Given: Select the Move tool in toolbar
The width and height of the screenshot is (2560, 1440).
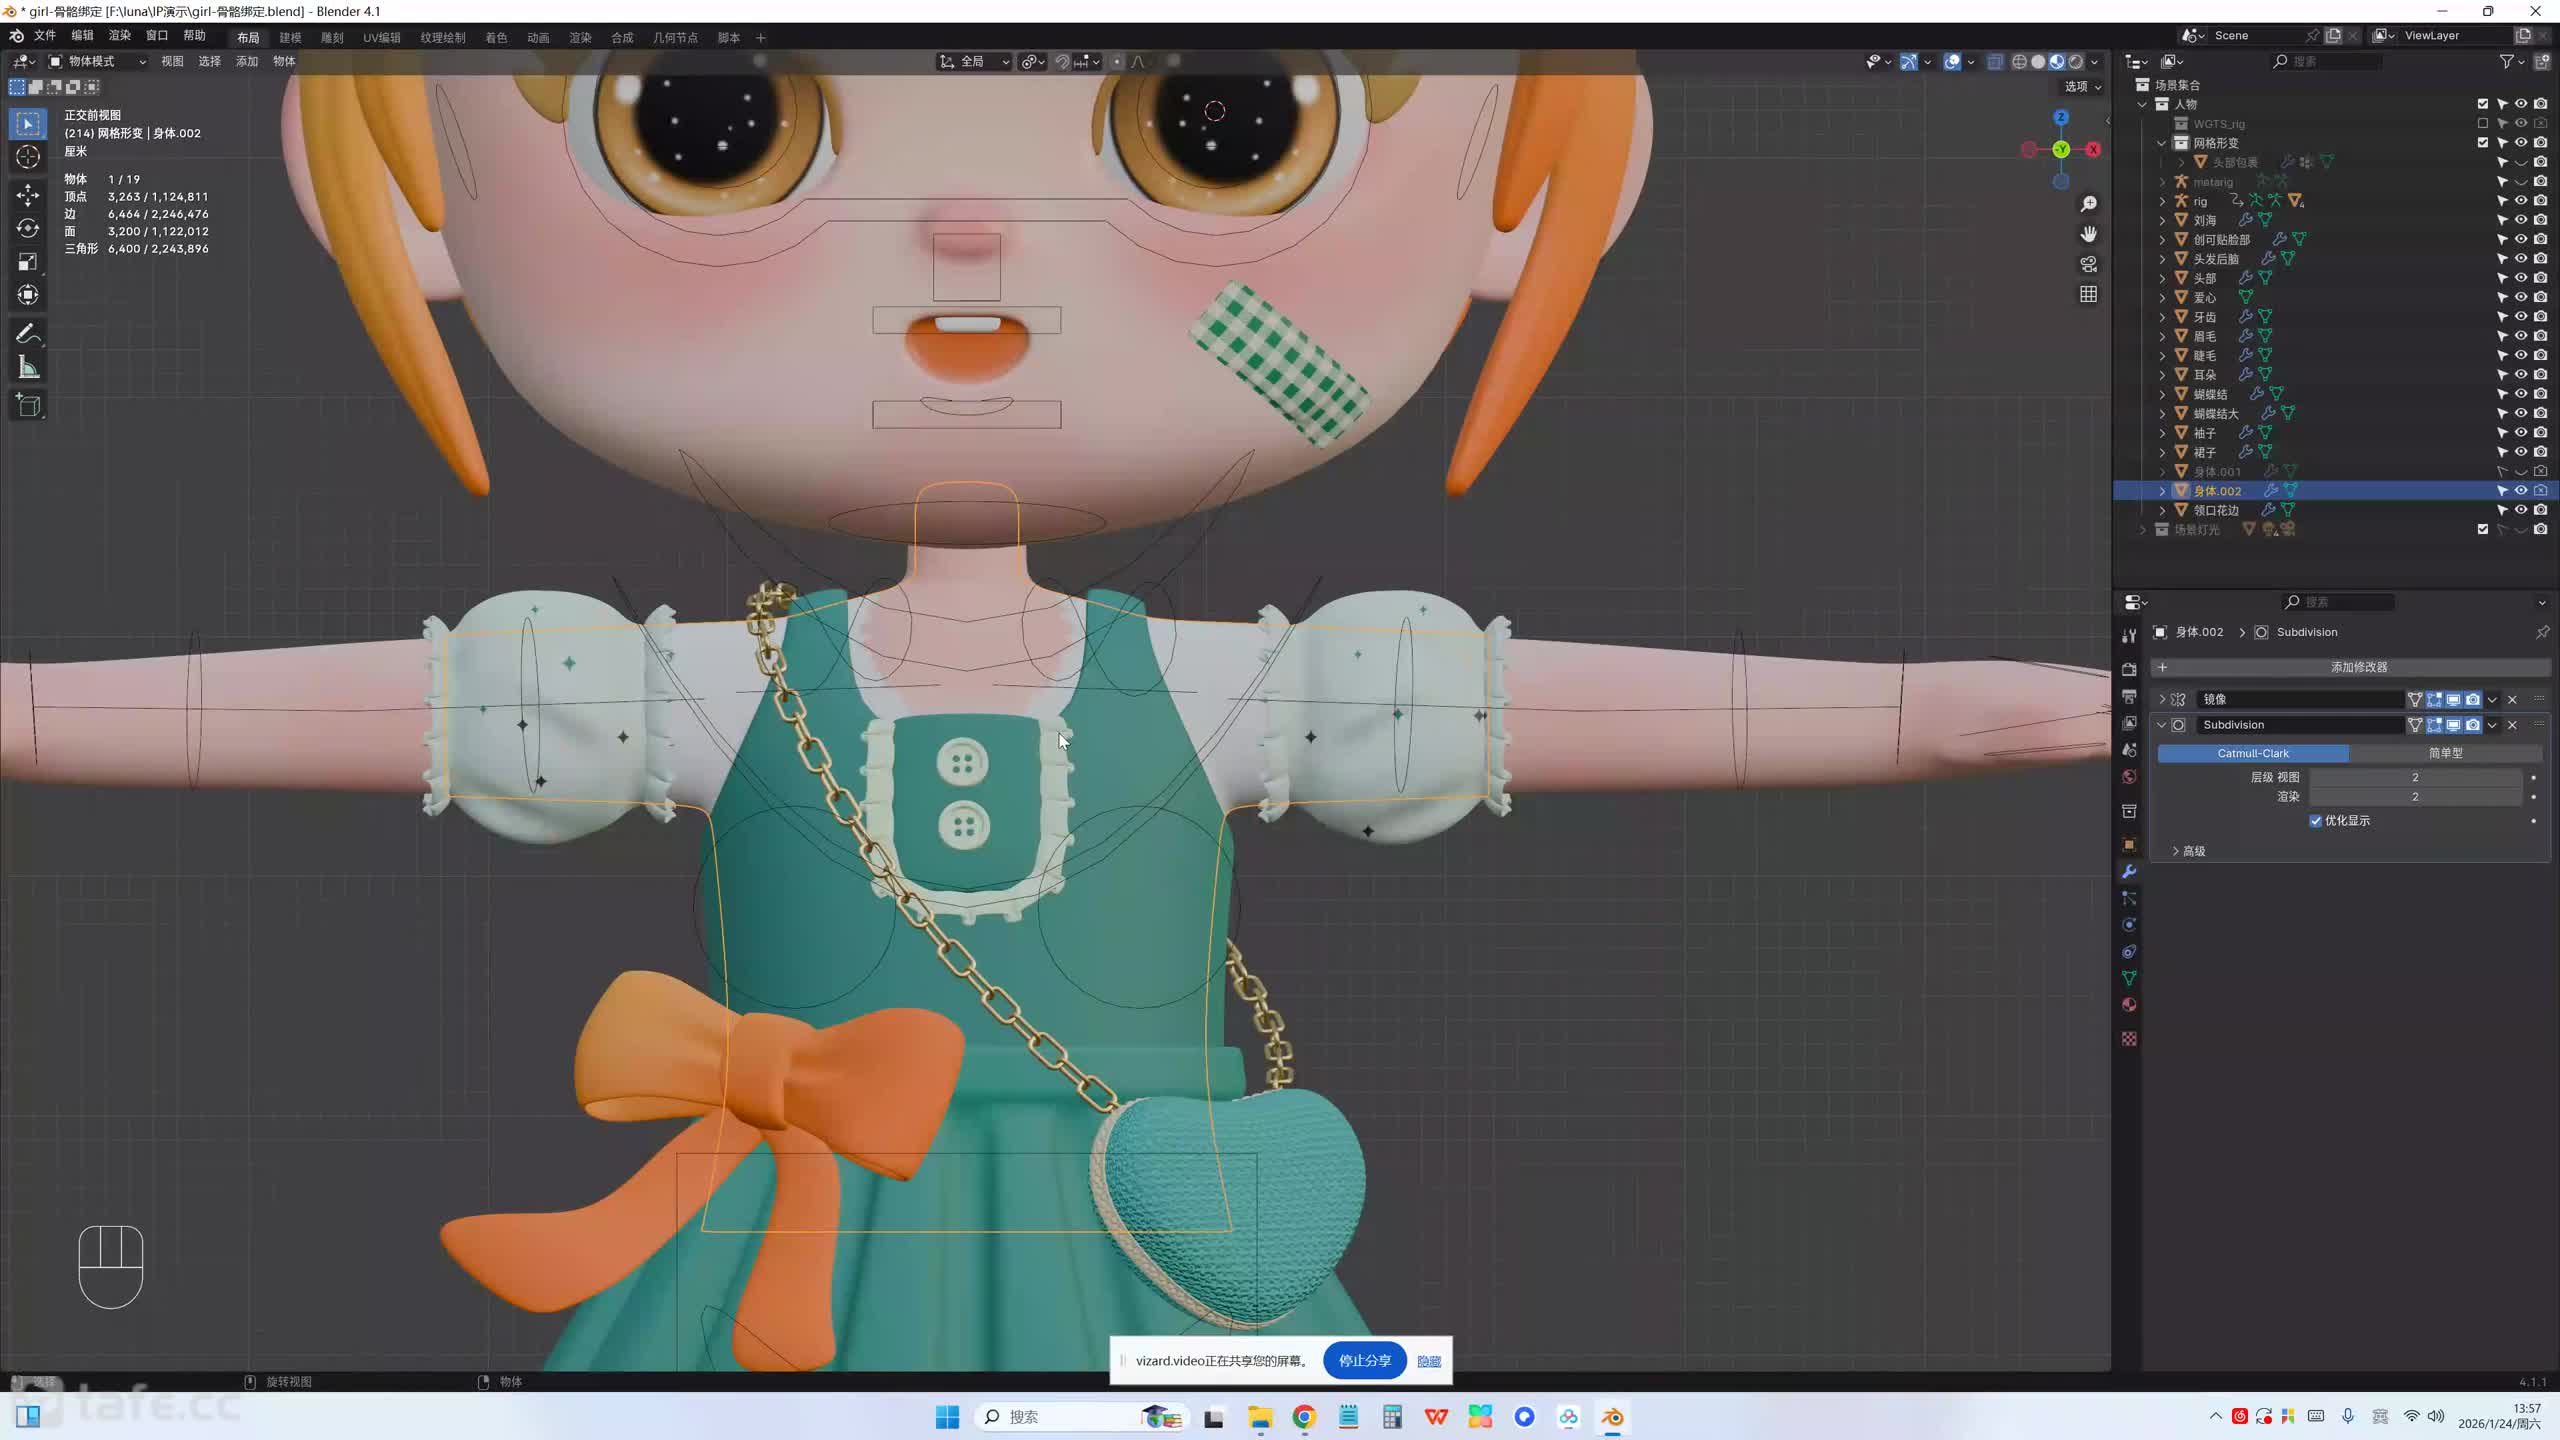Looking at the screenshot, I should pyautogui.click(x=28, y=194).
